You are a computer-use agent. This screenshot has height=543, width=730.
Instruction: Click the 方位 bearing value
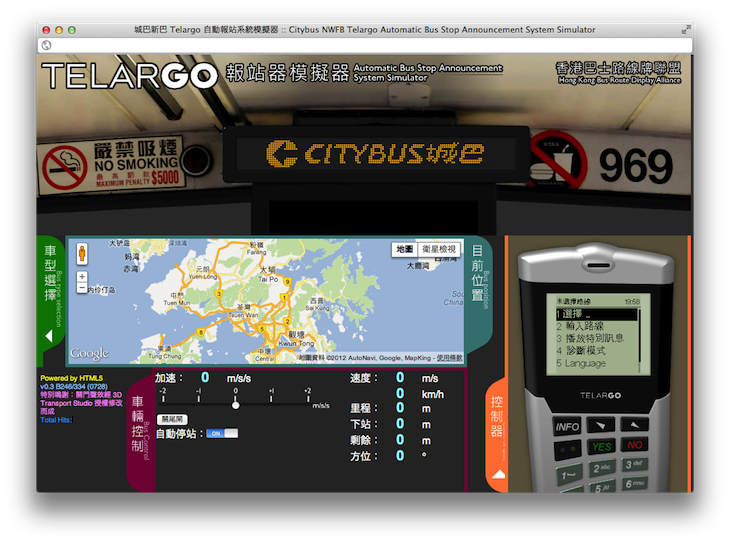tap(400, 455)
